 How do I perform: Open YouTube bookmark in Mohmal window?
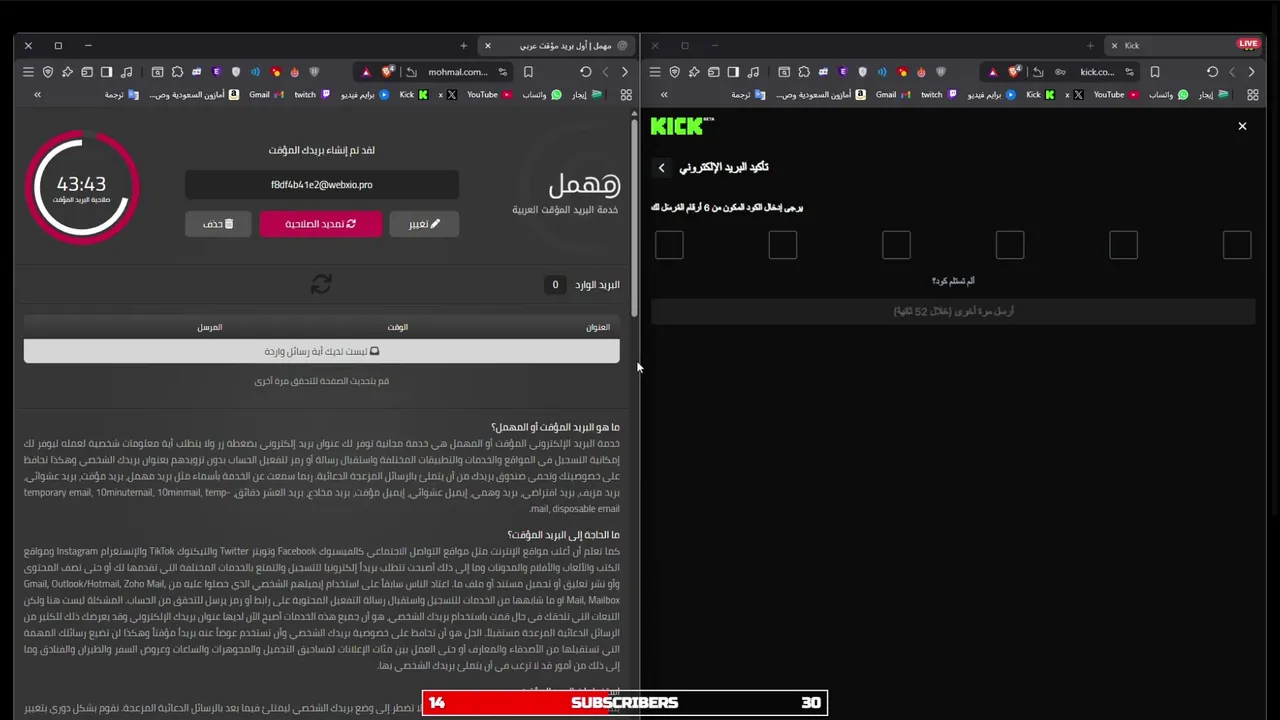coord(490,95)
